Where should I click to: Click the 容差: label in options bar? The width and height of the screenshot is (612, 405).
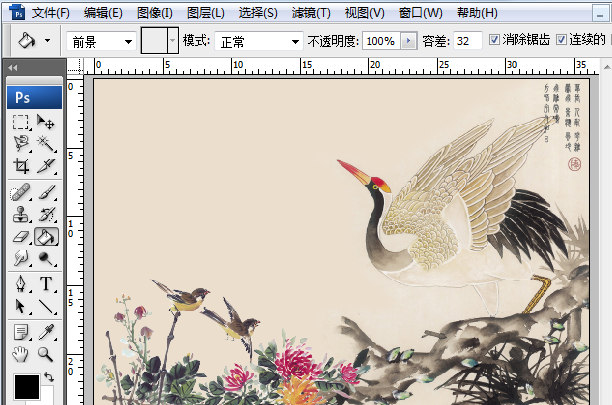point(436,41)
